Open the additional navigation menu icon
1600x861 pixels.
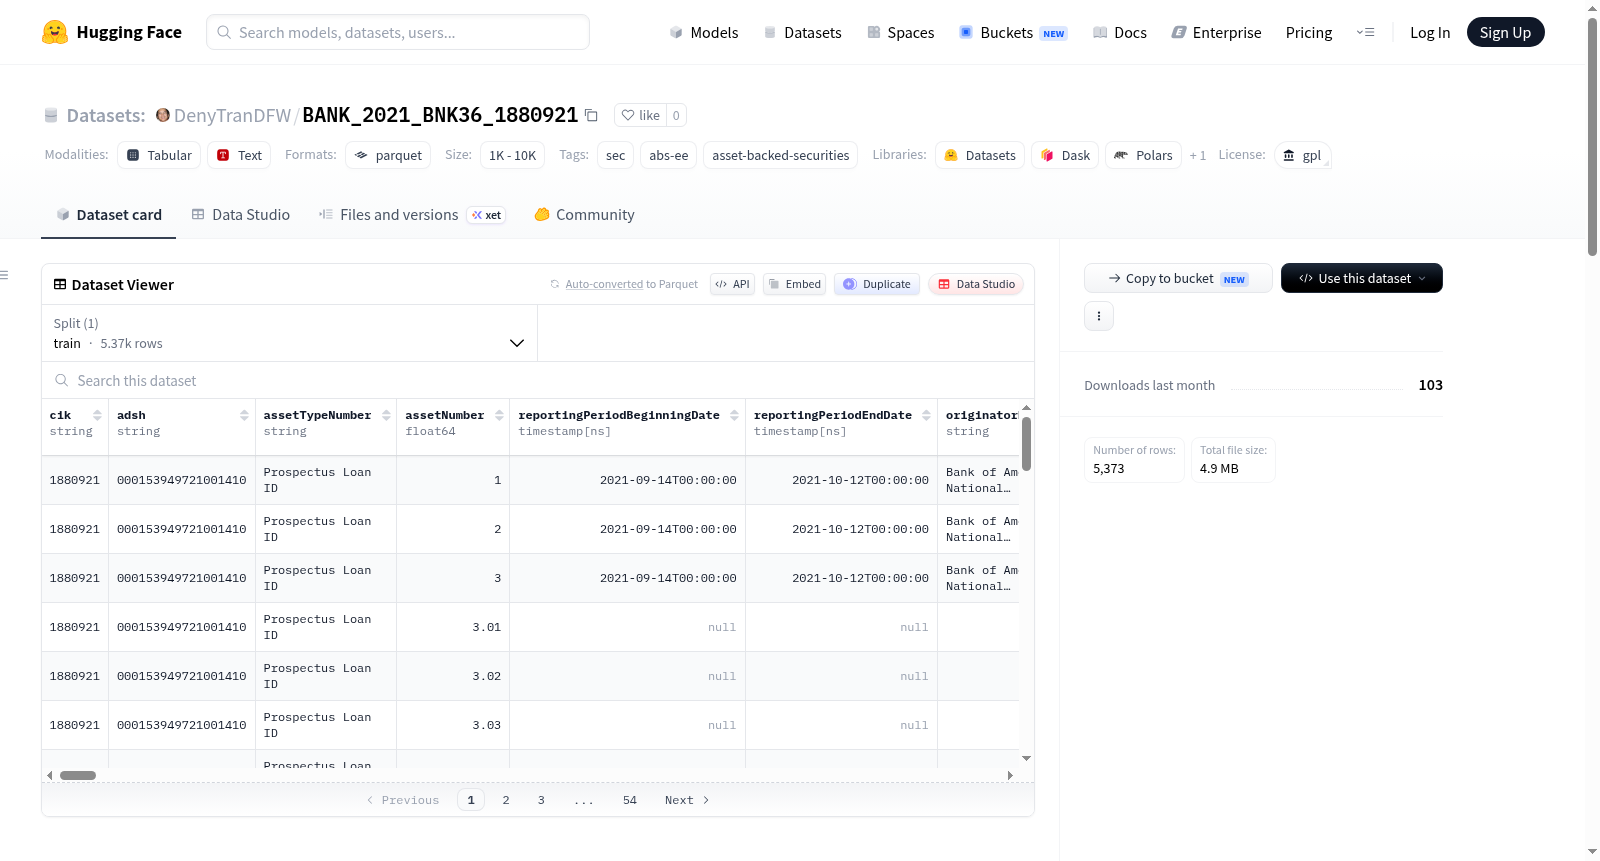click(1365, 32)
